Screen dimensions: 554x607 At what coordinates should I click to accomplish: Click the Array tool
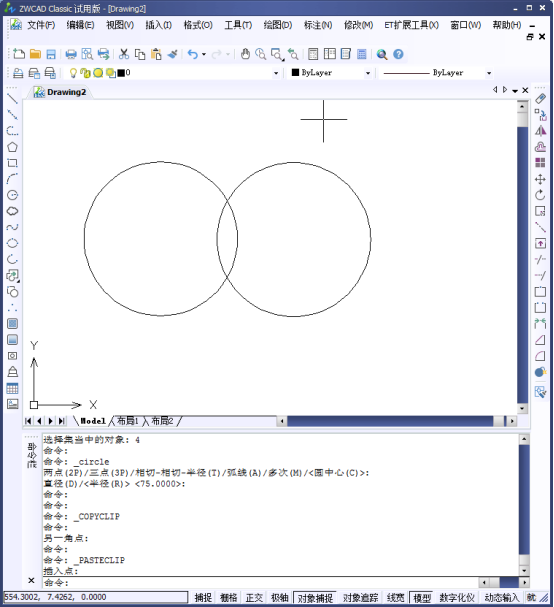pyautogui.click(x=540, y=163)
